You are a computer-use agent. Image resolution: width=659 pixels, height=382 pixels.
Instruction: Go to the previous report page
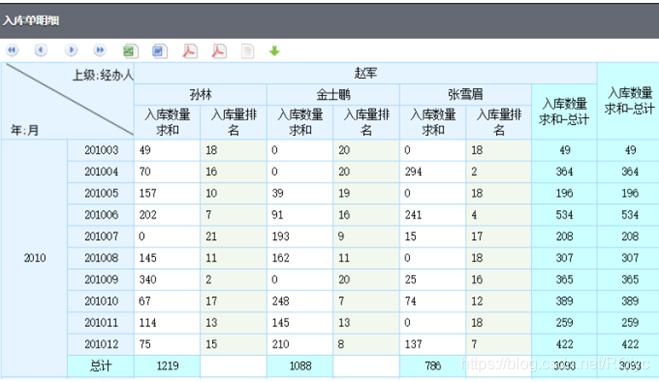pos(41,50)
